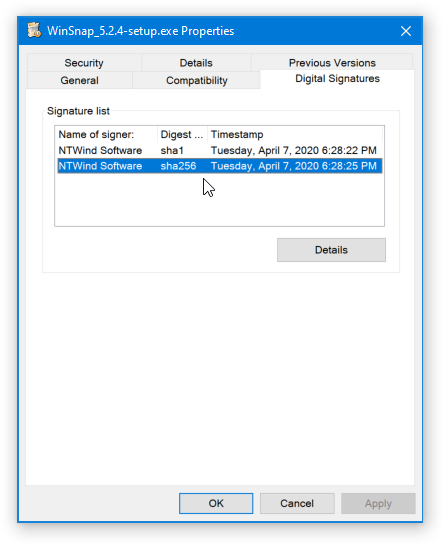Click the Name of signer column header
The width and height of the screenshot is (443, 545).
point(106,135)
